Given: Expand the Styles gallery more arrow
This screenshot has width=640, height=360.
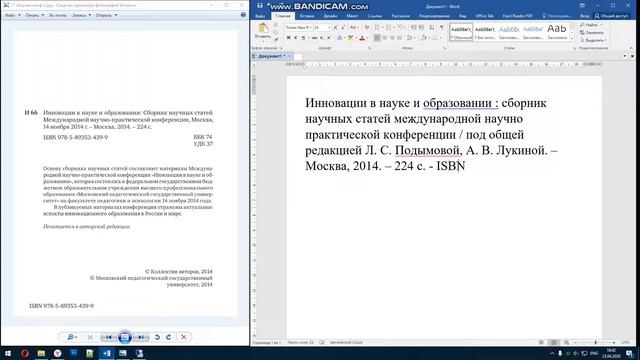Looking at the screenshot, I should tap(572, 38).
